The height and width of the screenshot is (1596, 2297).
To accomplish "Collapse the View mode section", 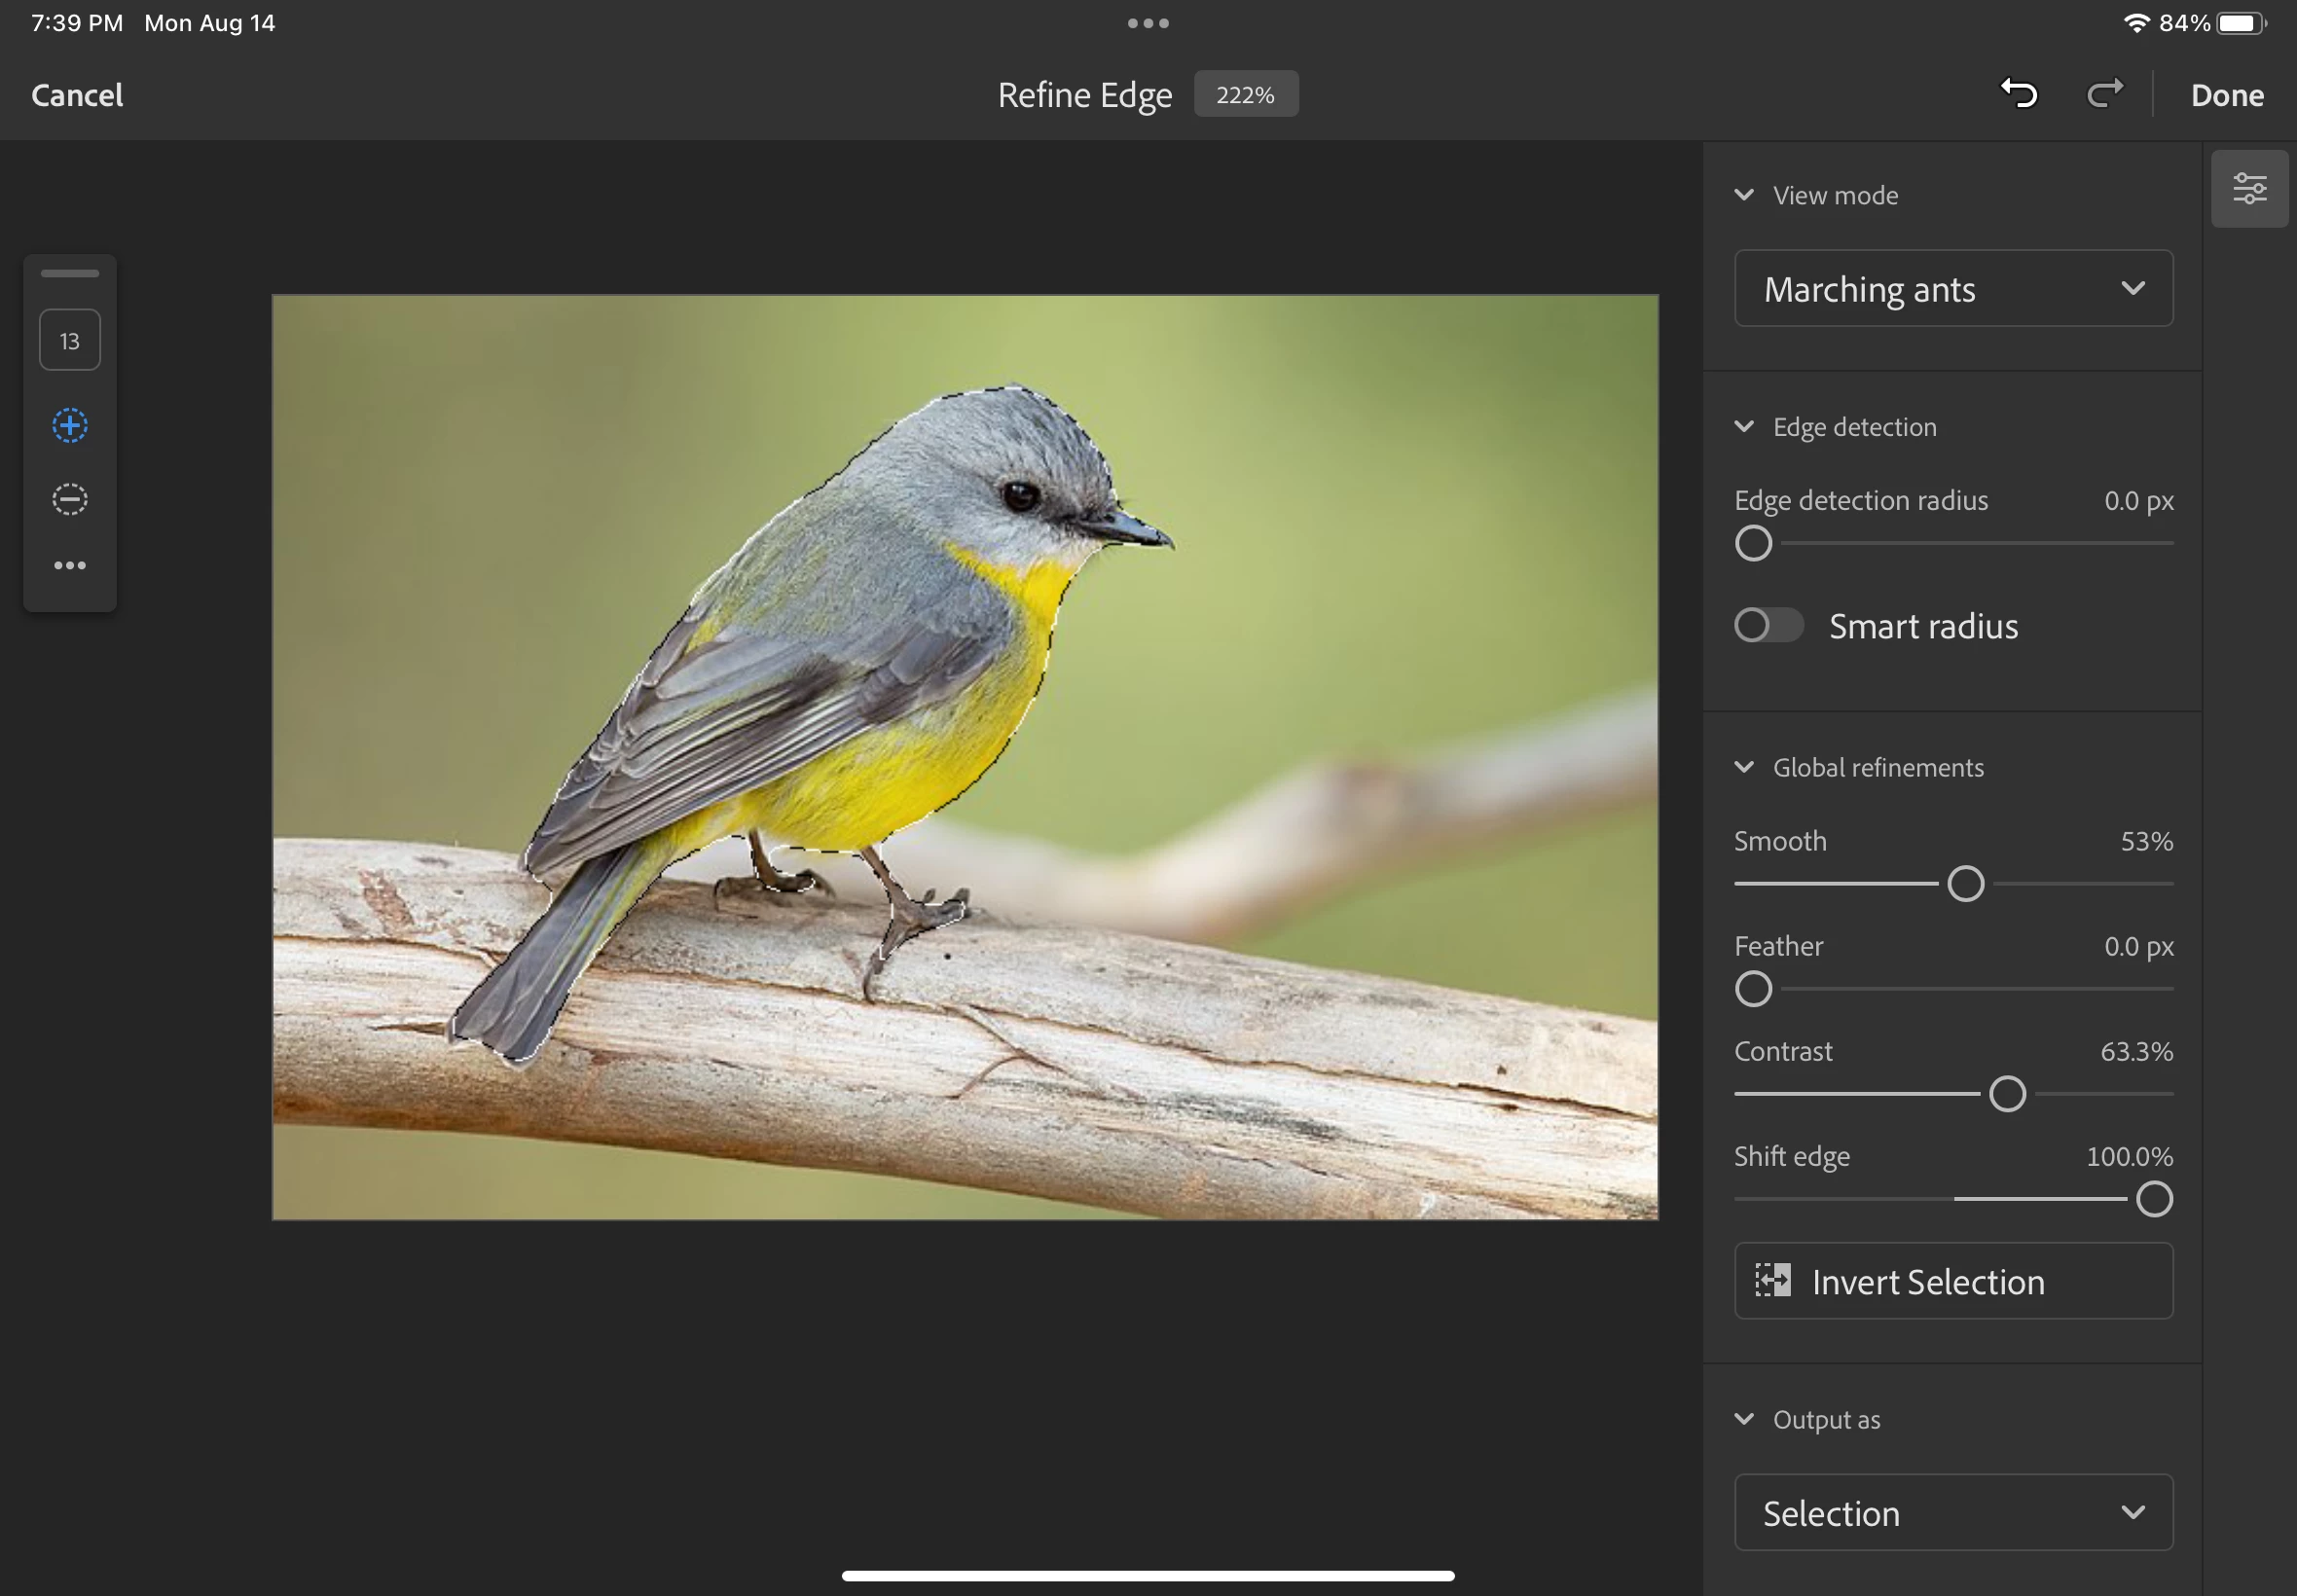I will tap(1744, 195).
